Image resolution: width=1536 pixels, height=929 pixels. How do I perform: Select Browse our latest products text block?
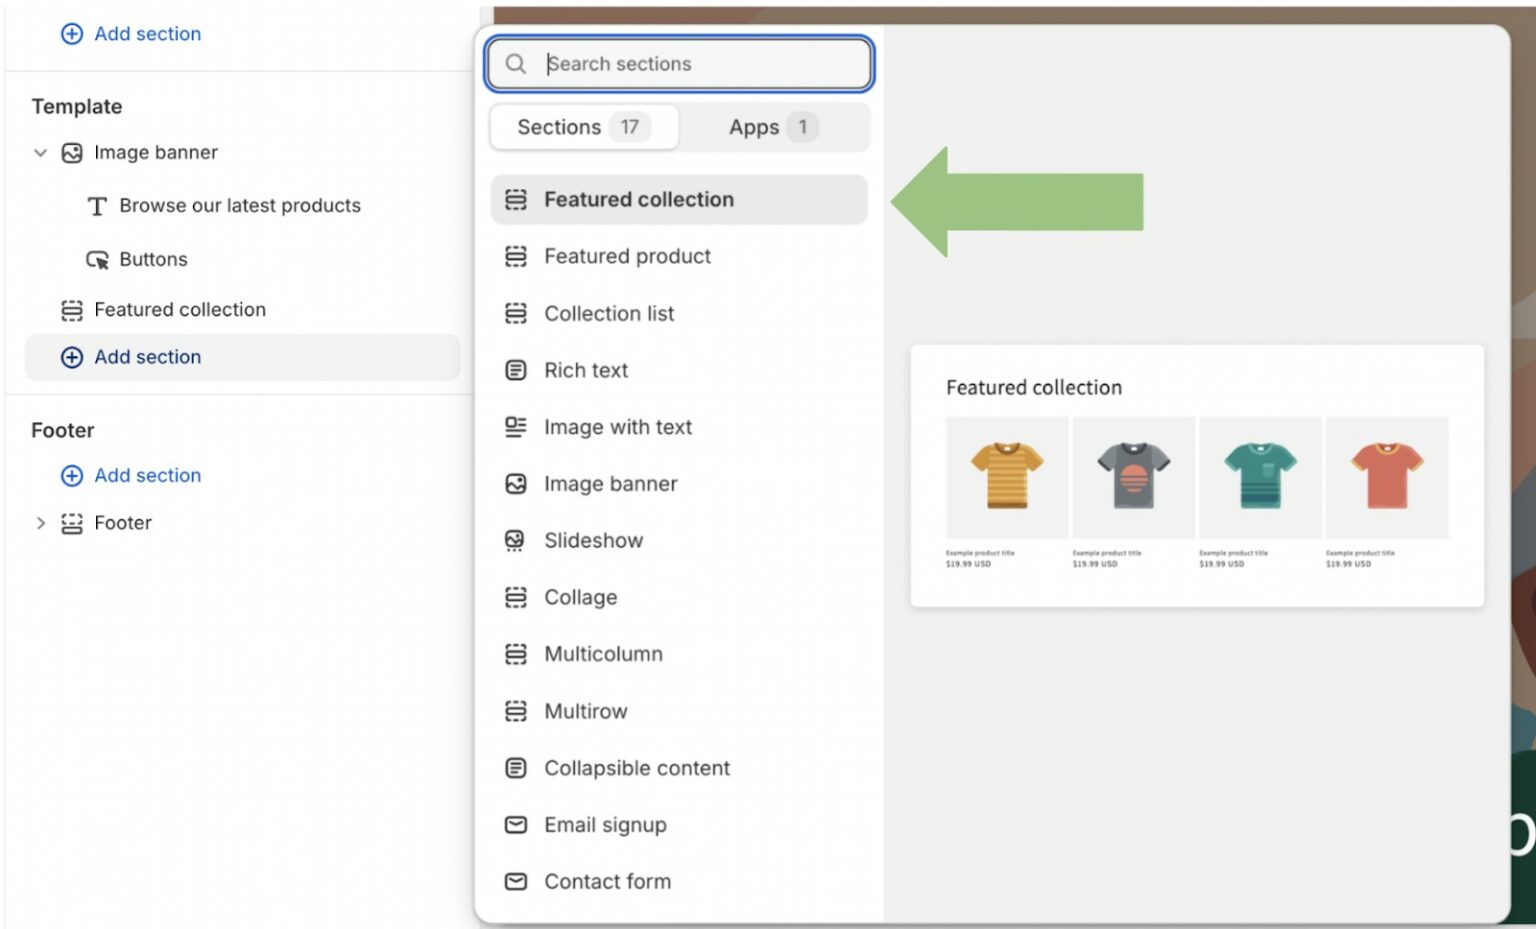(240, 205)
